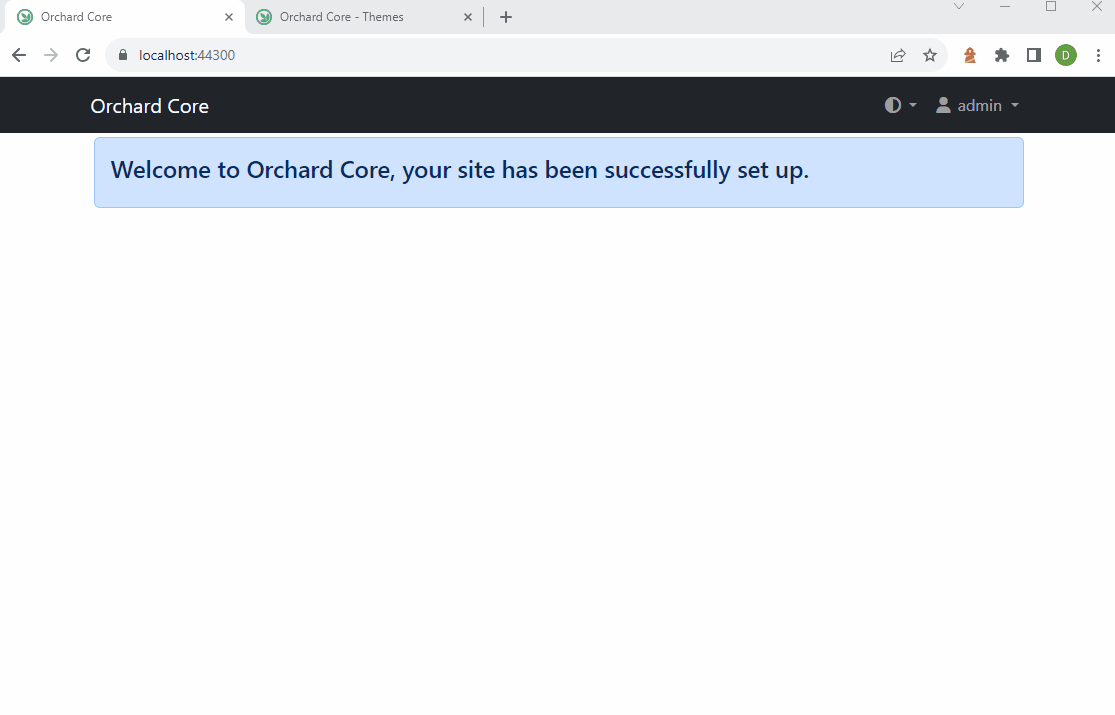The width and height of the screenshot is (1115, 715).
Task: Open the theme color mode dropdown
Action: [900, 105]
